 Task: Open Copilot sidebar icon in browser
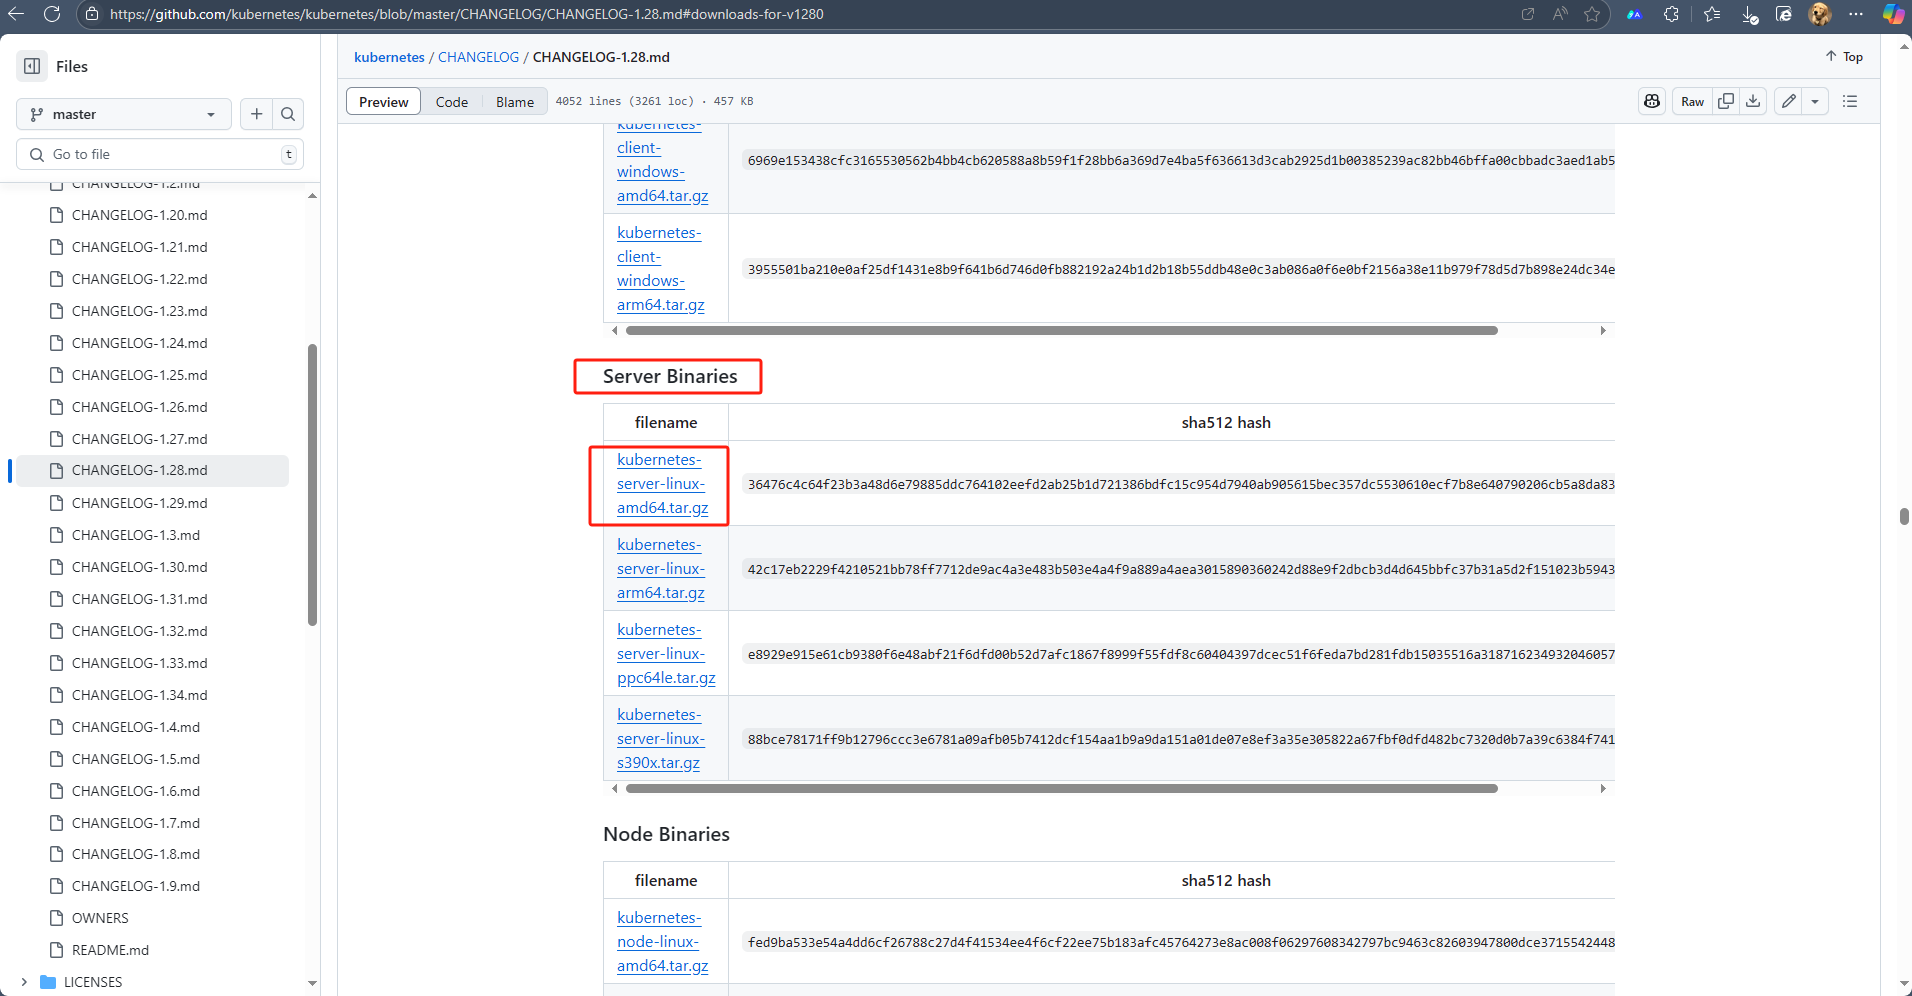[x=1893, y=14]
